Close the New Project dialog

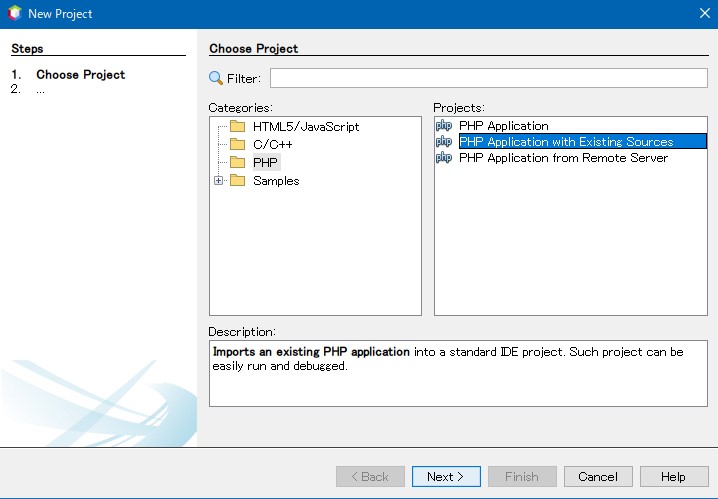click(705, 13)
